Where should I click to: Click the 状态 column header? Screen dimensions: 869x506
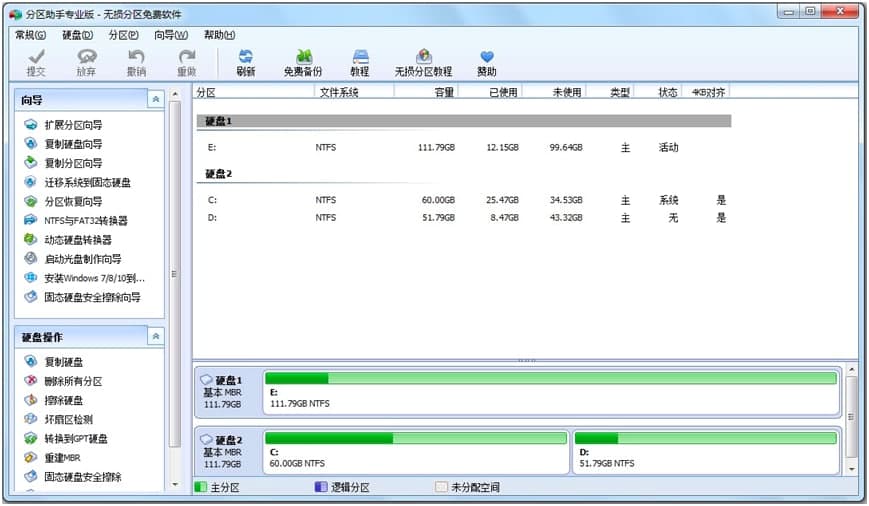coord(658,92)
